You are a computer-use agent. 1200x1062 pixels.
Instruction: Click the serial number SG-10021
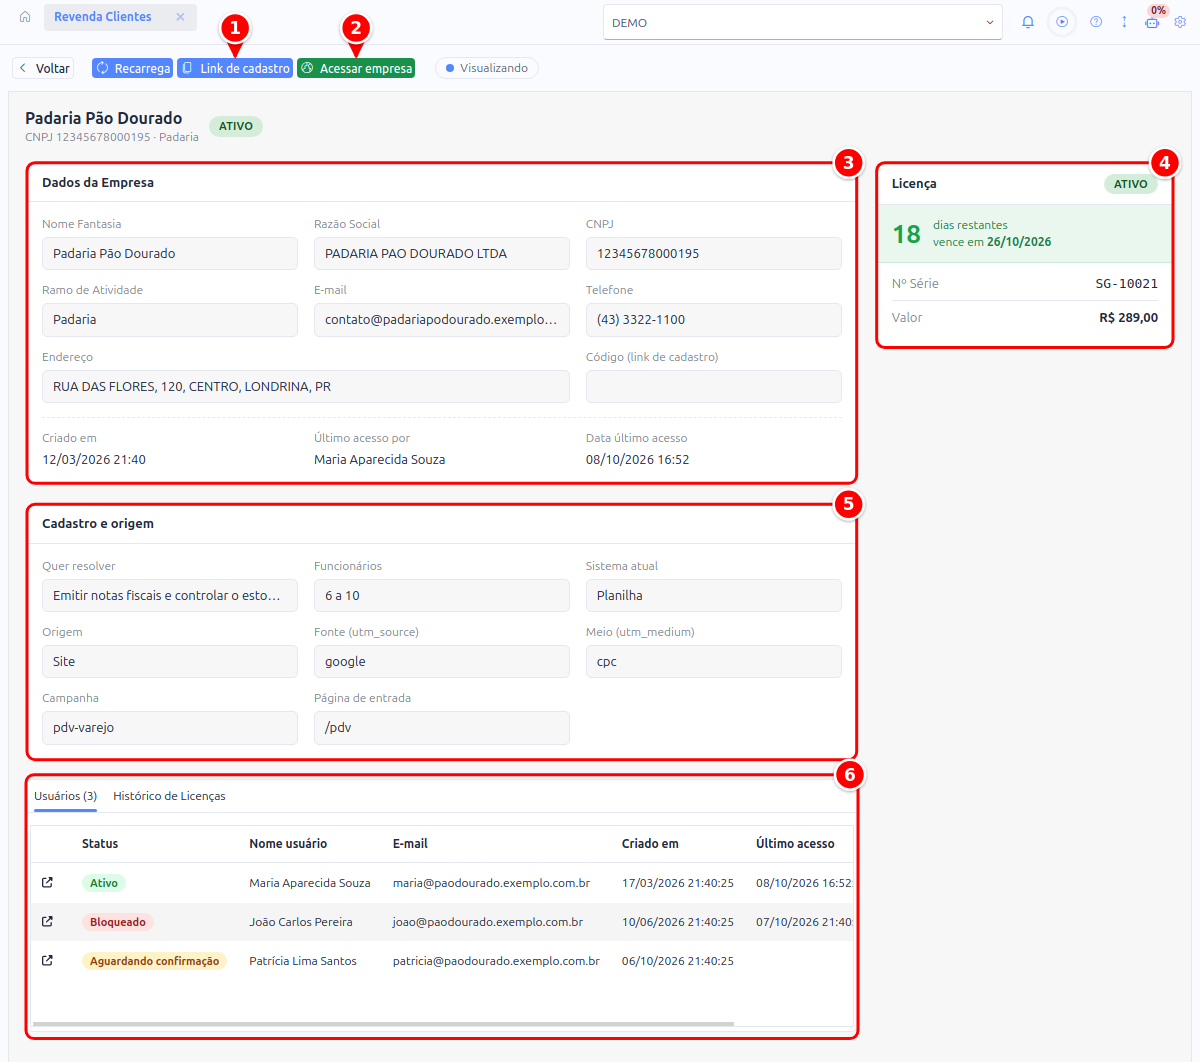(x=1127, y=284)
